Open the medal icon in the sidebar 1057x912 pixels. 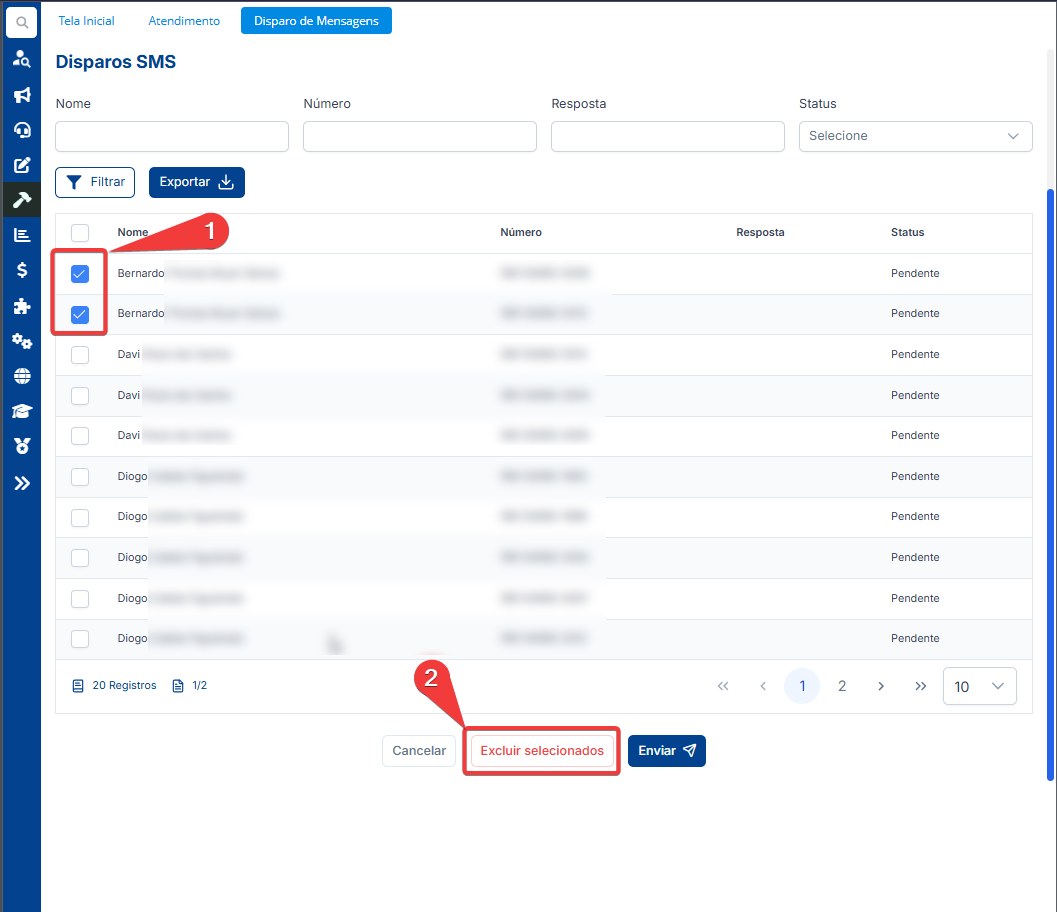tap(22, 446)
